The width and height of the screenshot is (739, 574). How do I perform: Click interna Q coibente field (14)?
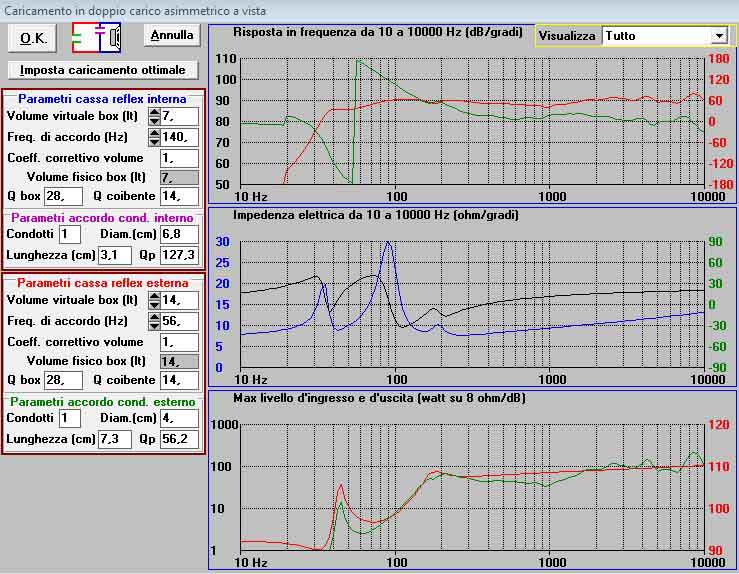click(x=180, y=196)
